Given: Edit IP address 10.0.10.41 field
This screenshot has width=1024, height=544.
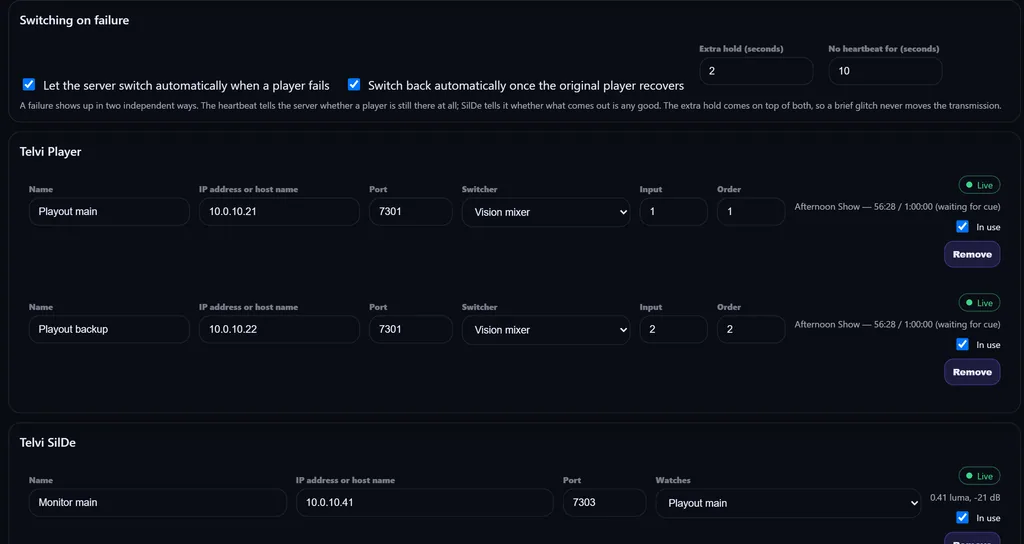Looking at the screenshot, I should (424, 502).
